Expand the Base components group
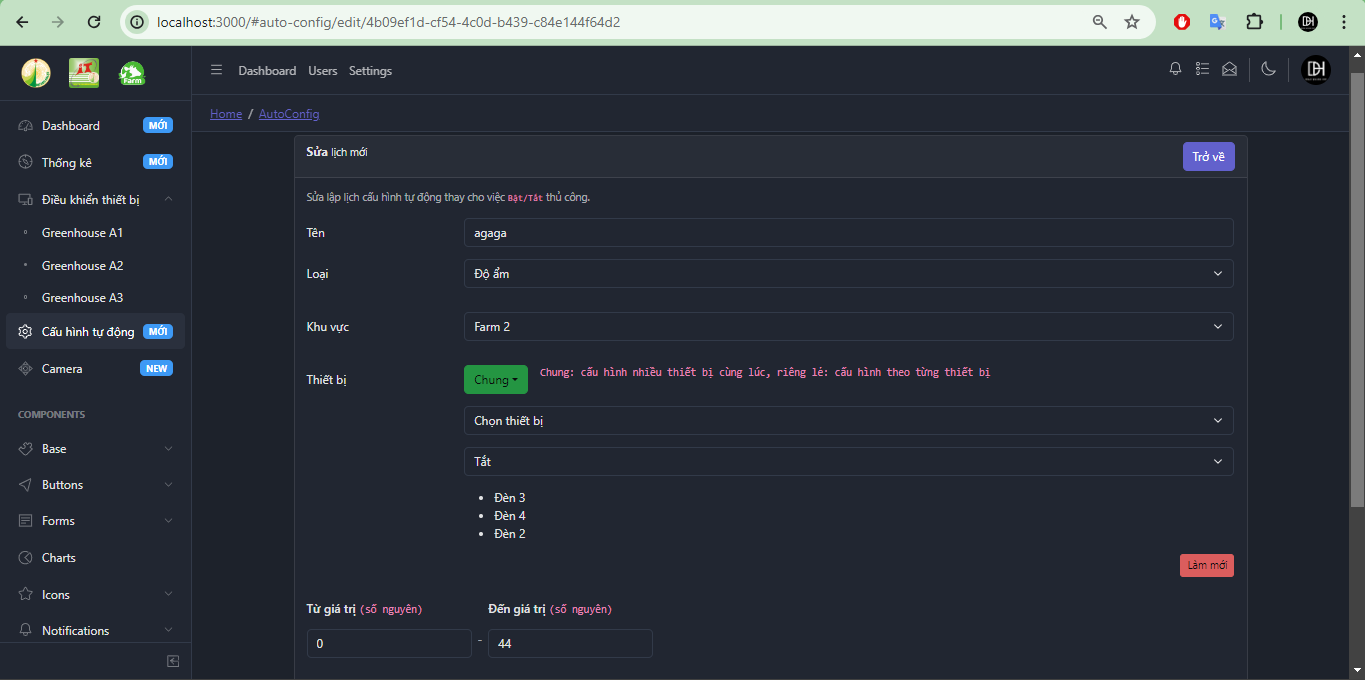This screenshot has height=680, width=1365. tap(168, 448)
